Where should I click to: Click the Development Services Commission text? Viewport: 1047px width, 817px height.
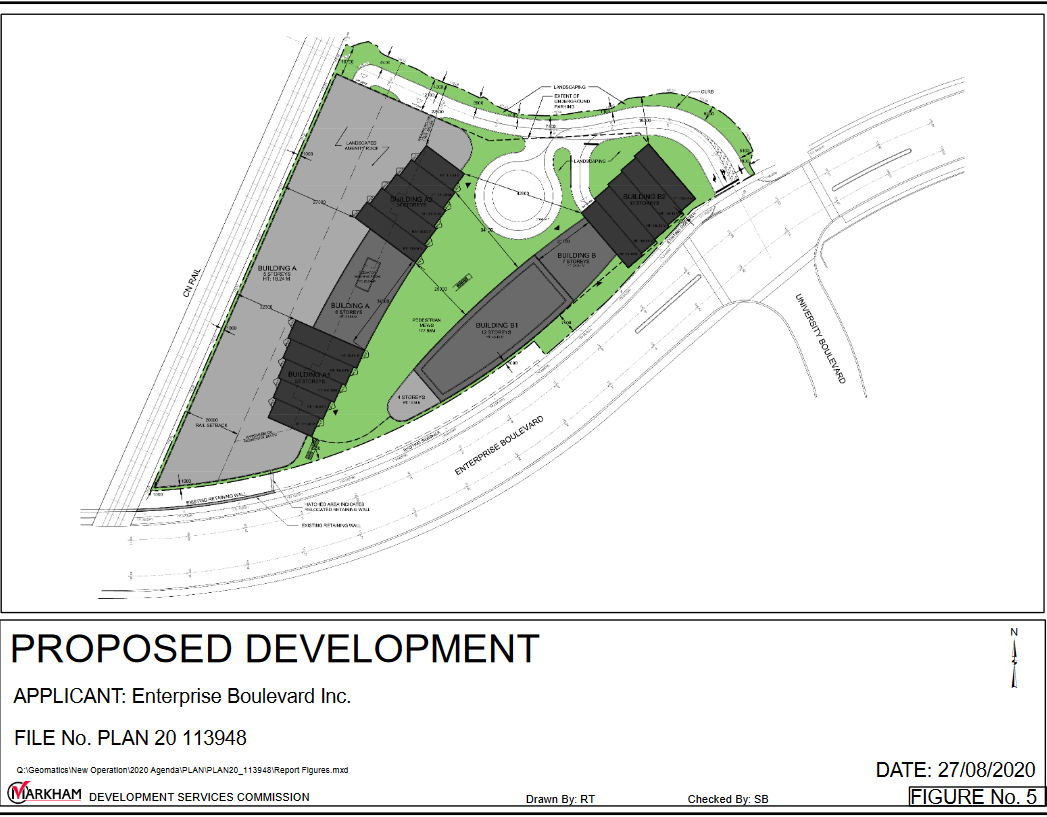[x=199, y=797]
